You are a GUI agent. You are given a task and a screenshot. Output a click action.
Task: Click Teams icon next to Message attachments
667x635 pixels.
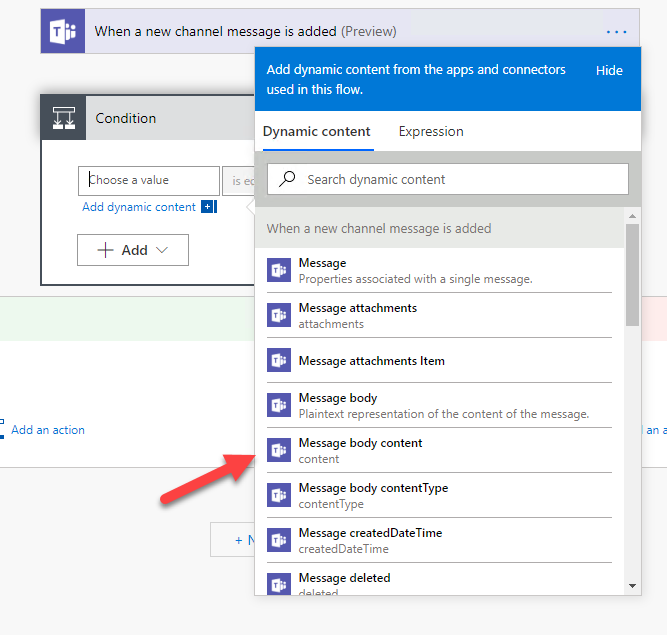coord(279,315)
